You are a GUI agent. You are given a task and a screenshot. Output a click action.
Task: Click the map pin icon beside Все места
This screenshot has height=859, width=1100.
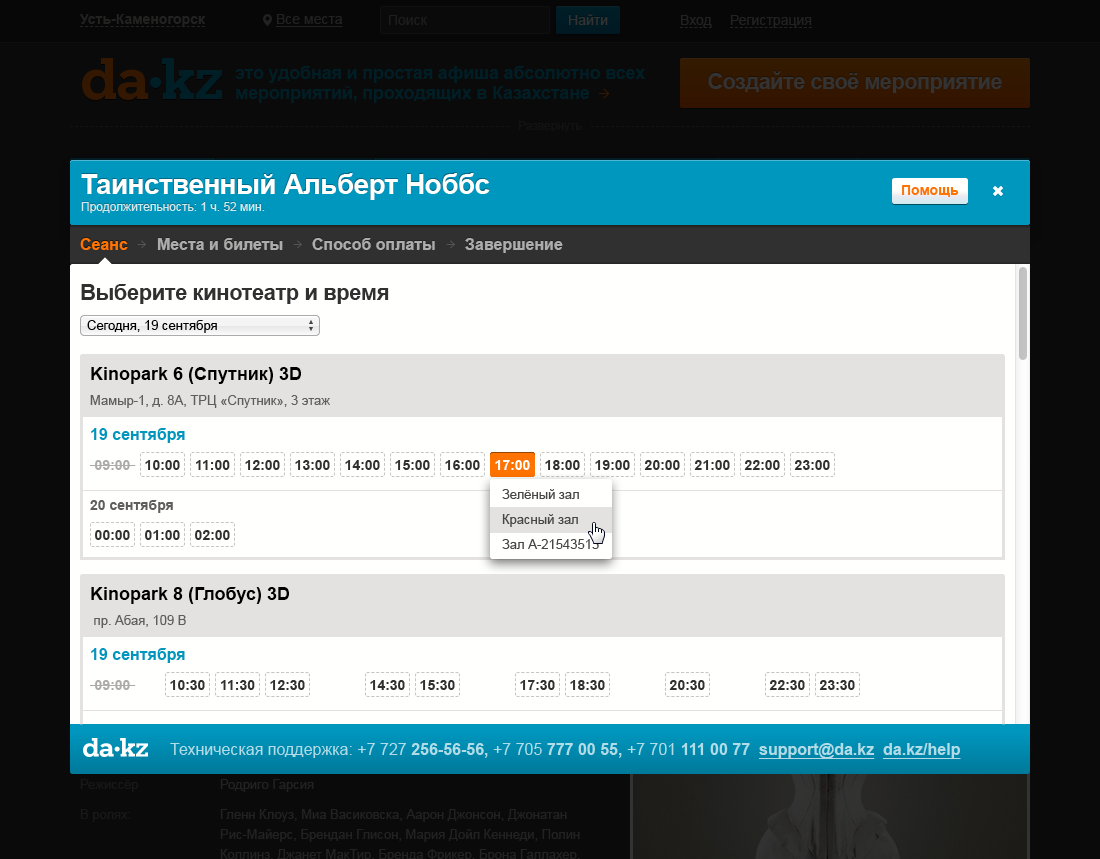point(267,20)
